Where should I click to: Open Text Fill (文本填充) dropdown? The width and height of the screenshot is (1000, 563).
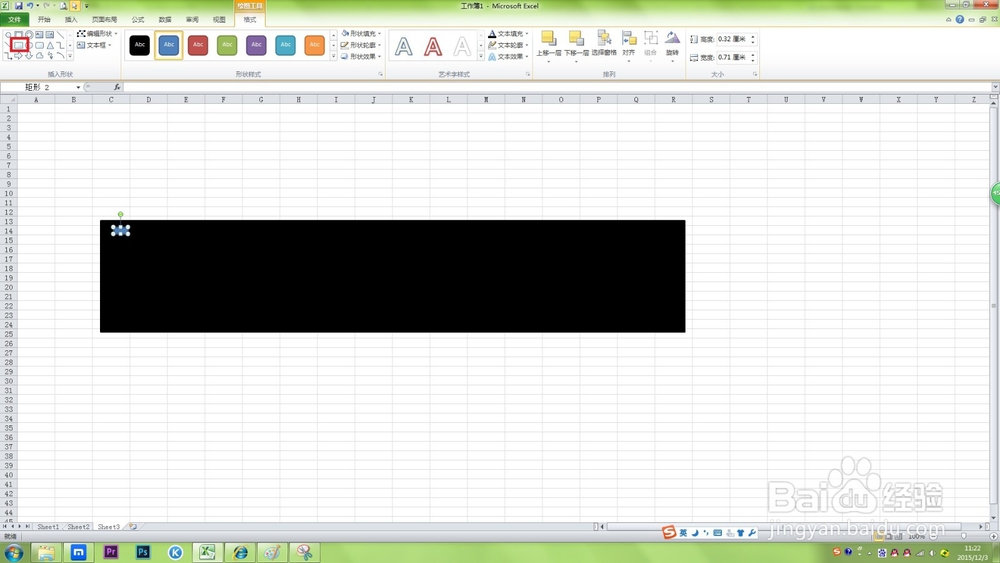509,33
